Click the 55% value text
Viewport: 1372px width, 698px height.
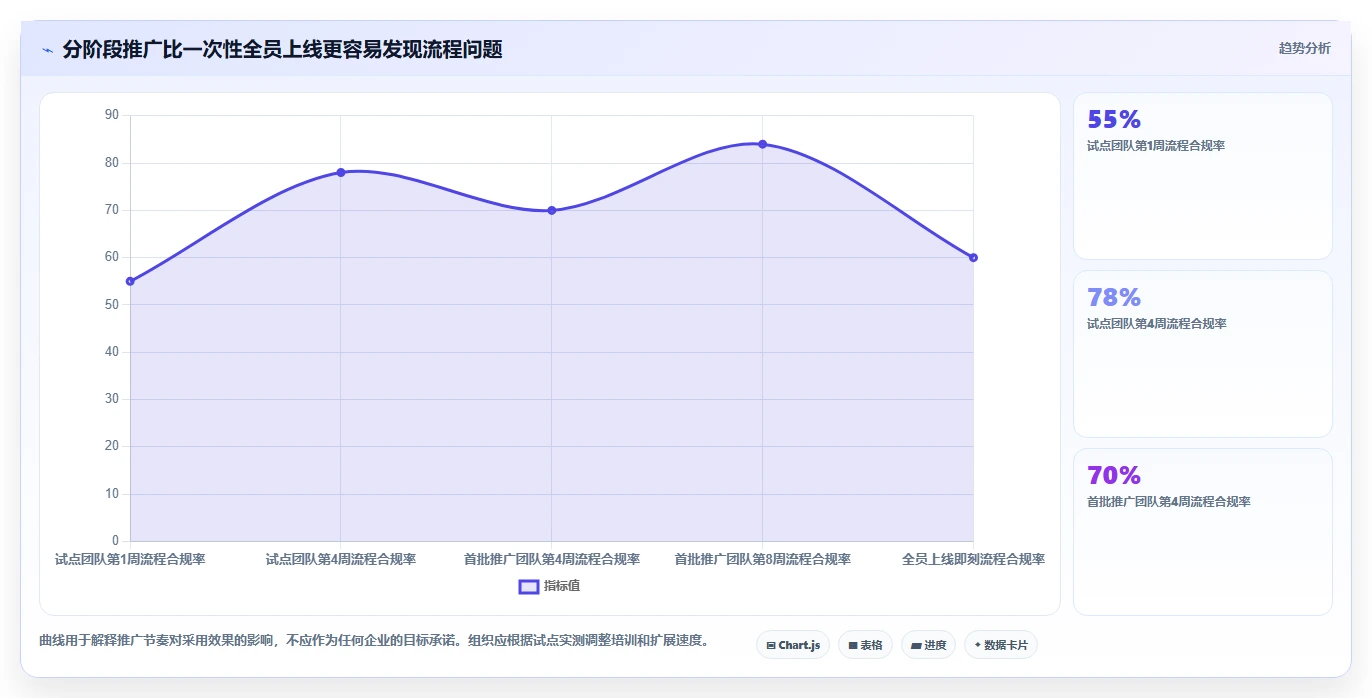pyautogui.click(x=1114, y=120)
